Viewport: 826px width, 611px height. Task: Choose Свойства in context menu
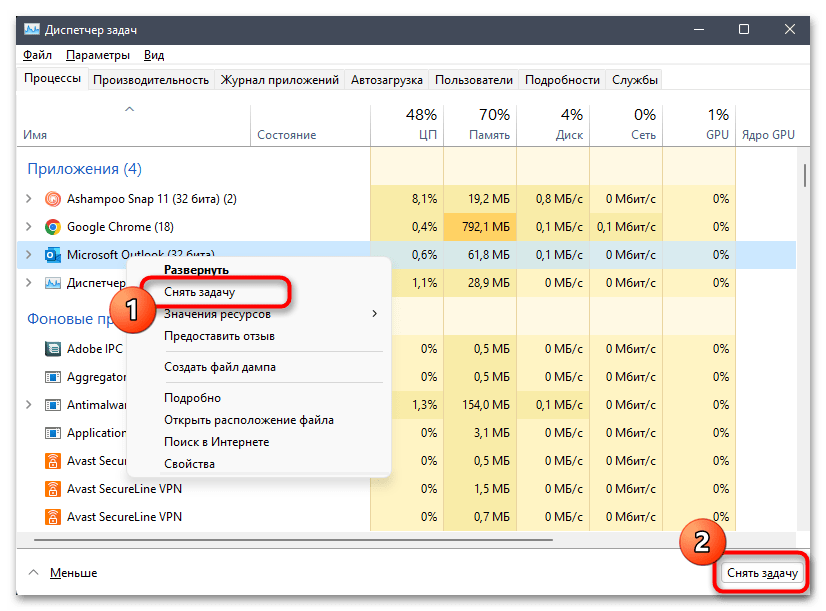click(x=189, y=464)
